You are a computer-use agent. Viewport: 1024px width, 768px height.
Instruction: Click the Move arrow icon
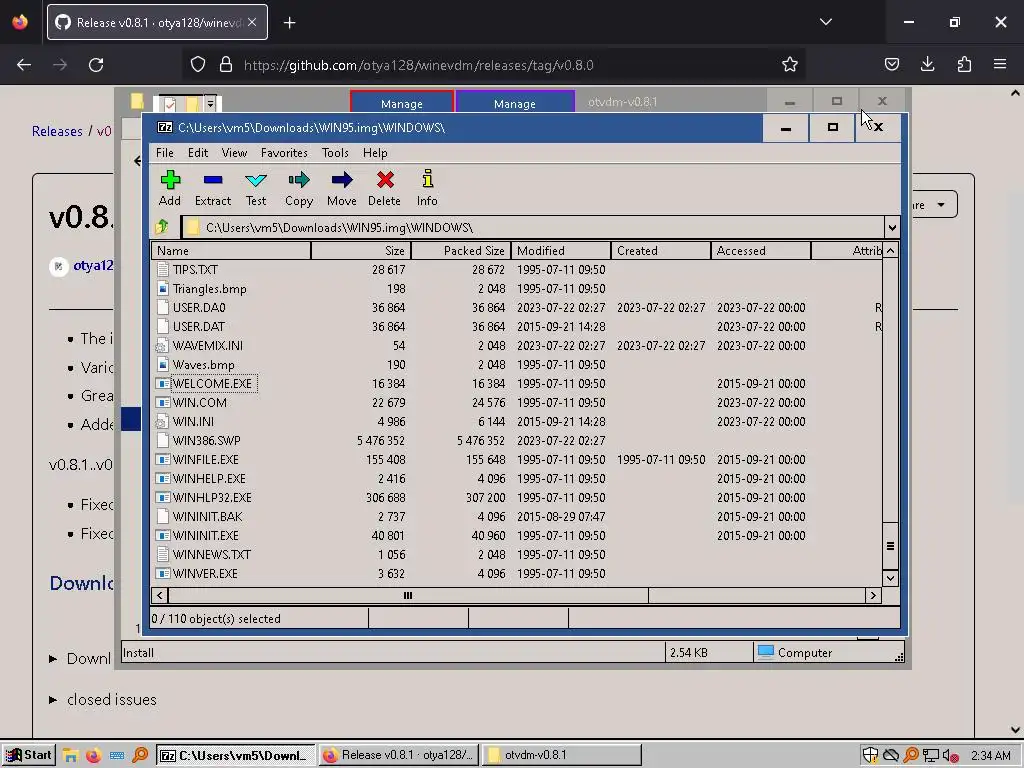point(342,180)
